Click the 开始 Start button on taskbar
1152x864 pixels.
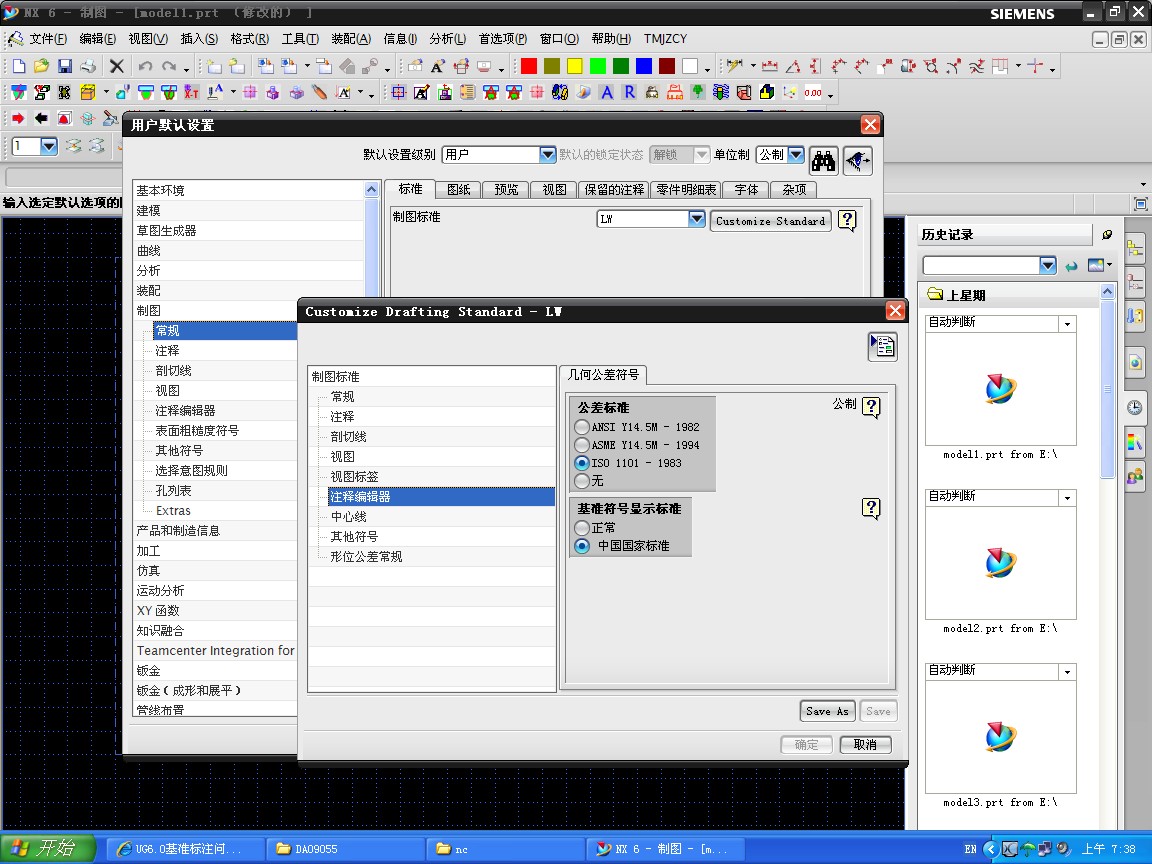[48, 849]
